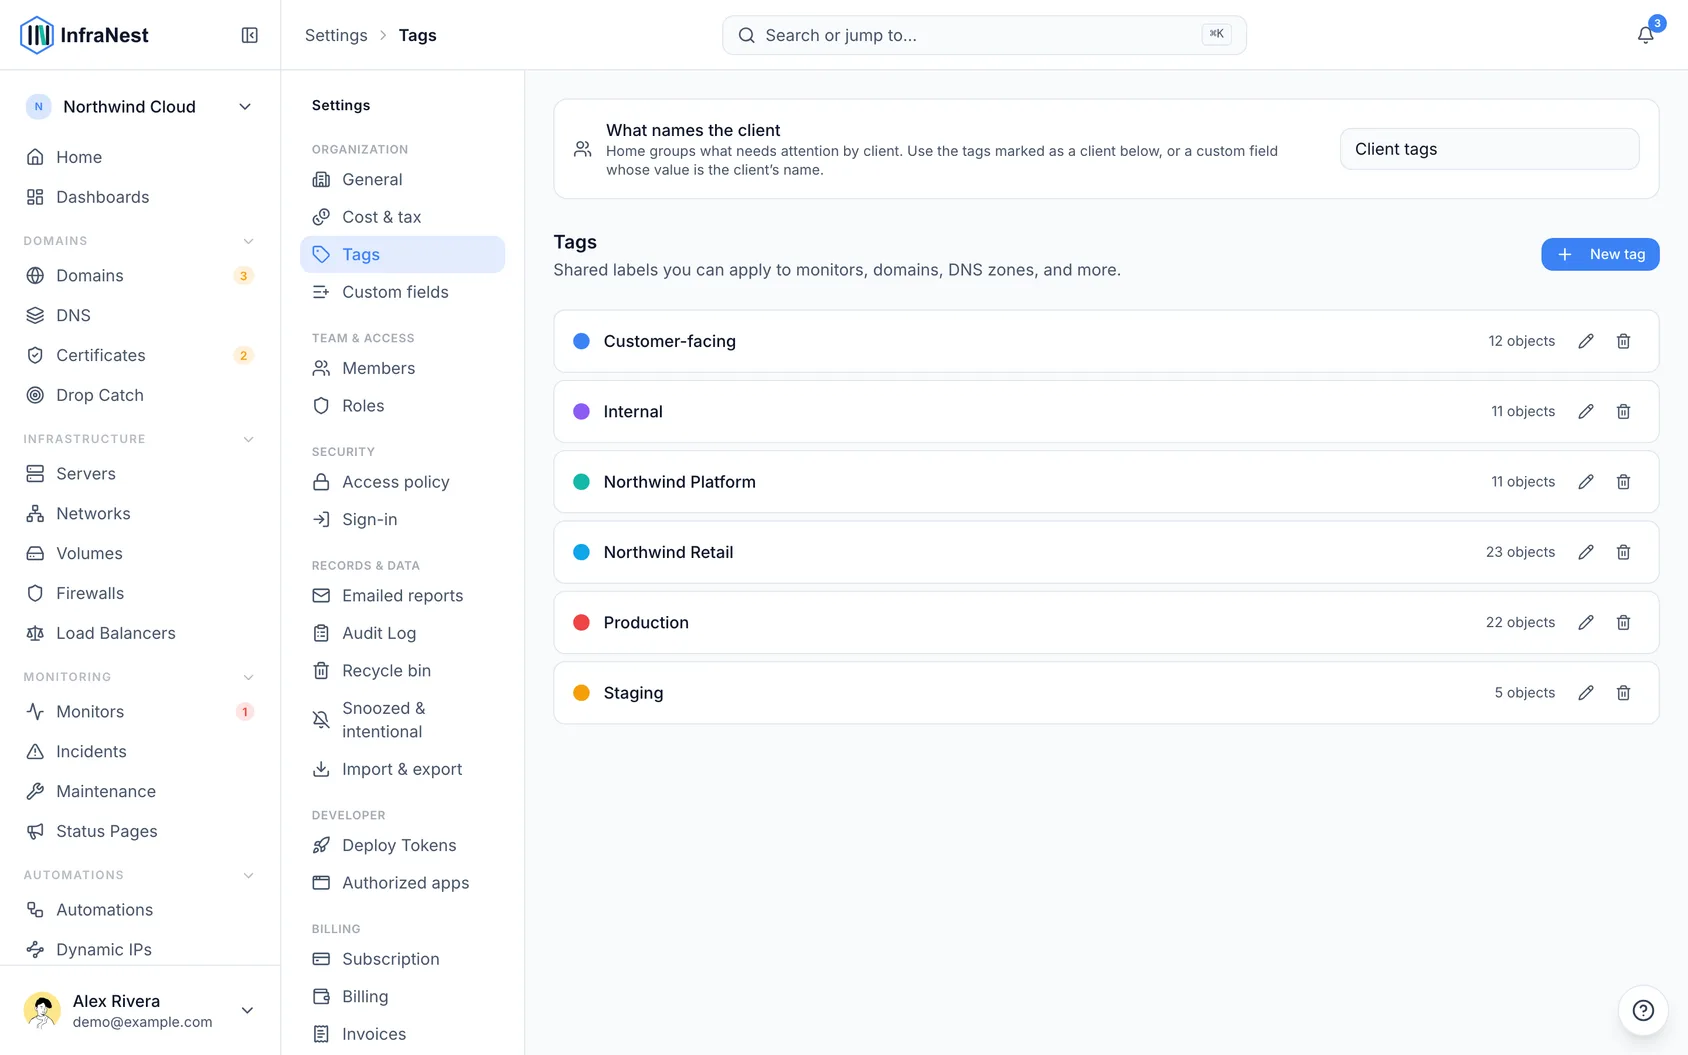Screen dimensions: 1688x1055
Task: Open the Client tags dropdown
Action: (x=1489, y=149)
